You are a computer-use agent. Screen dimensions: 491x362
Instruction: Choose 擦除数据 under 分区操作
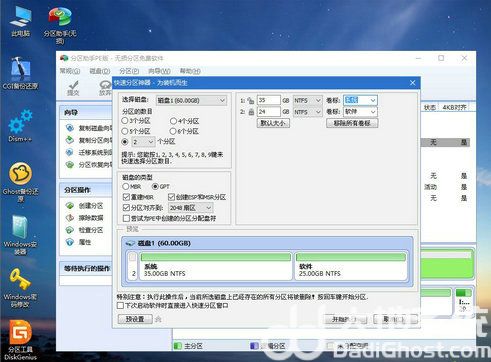pyautogui.click(x=85, y=218)
